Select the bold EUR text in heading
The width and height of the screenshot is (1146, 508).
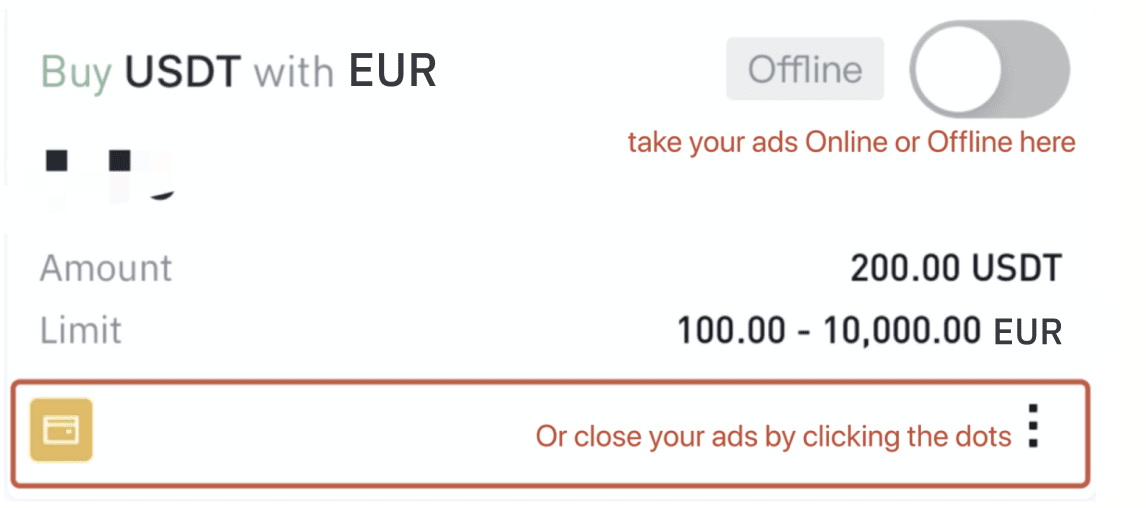(x=392, y=71)
